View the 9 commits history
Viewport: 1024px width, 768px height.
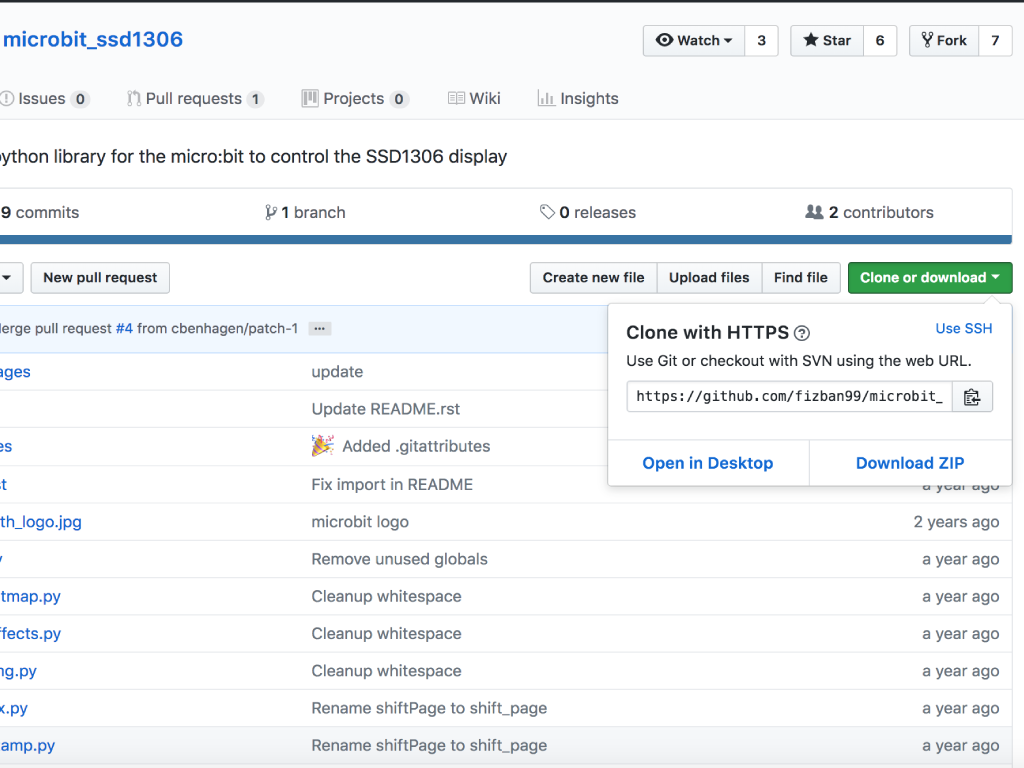click(39, 212)
